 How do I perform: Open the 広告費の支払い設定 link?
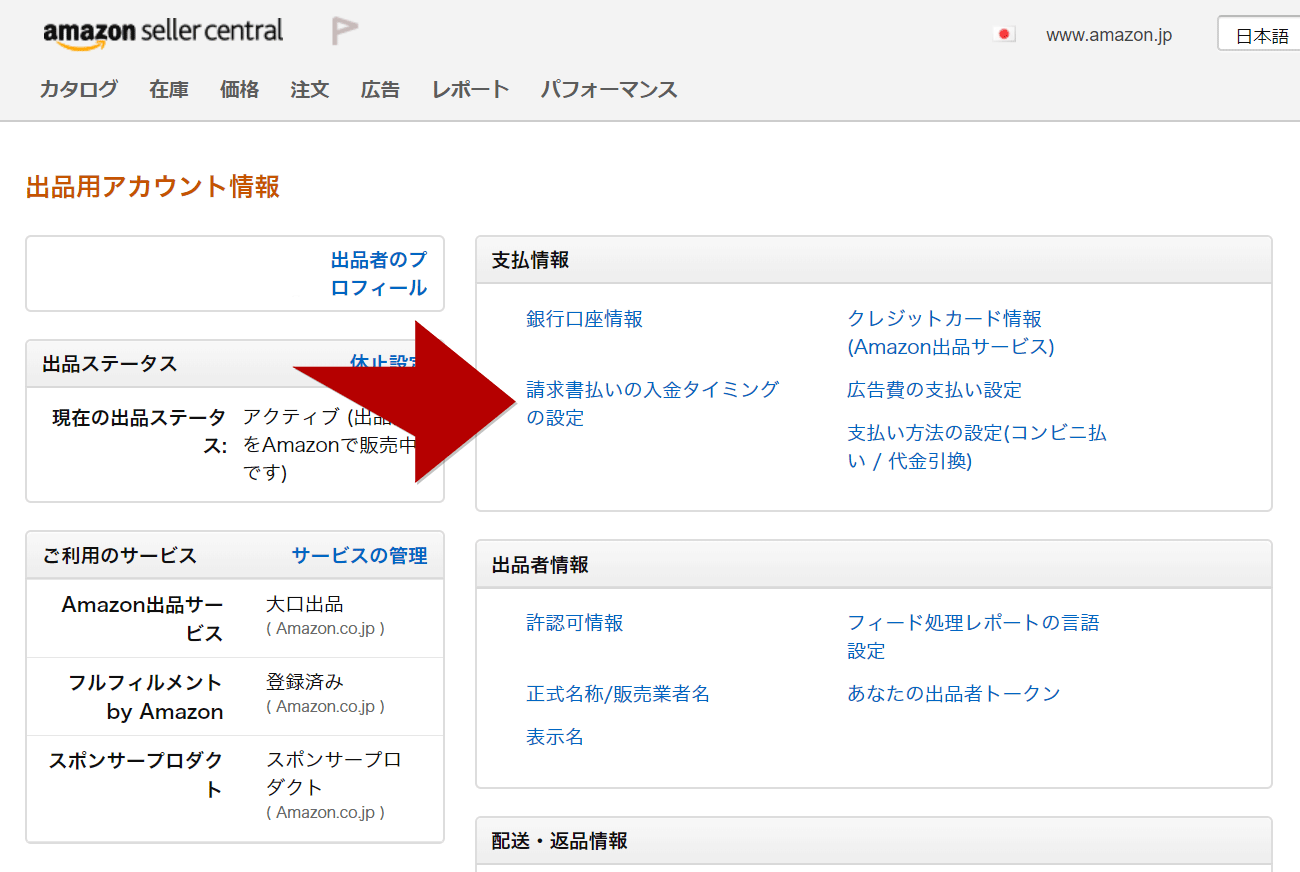pyautogui.click(x=935, y=390)
